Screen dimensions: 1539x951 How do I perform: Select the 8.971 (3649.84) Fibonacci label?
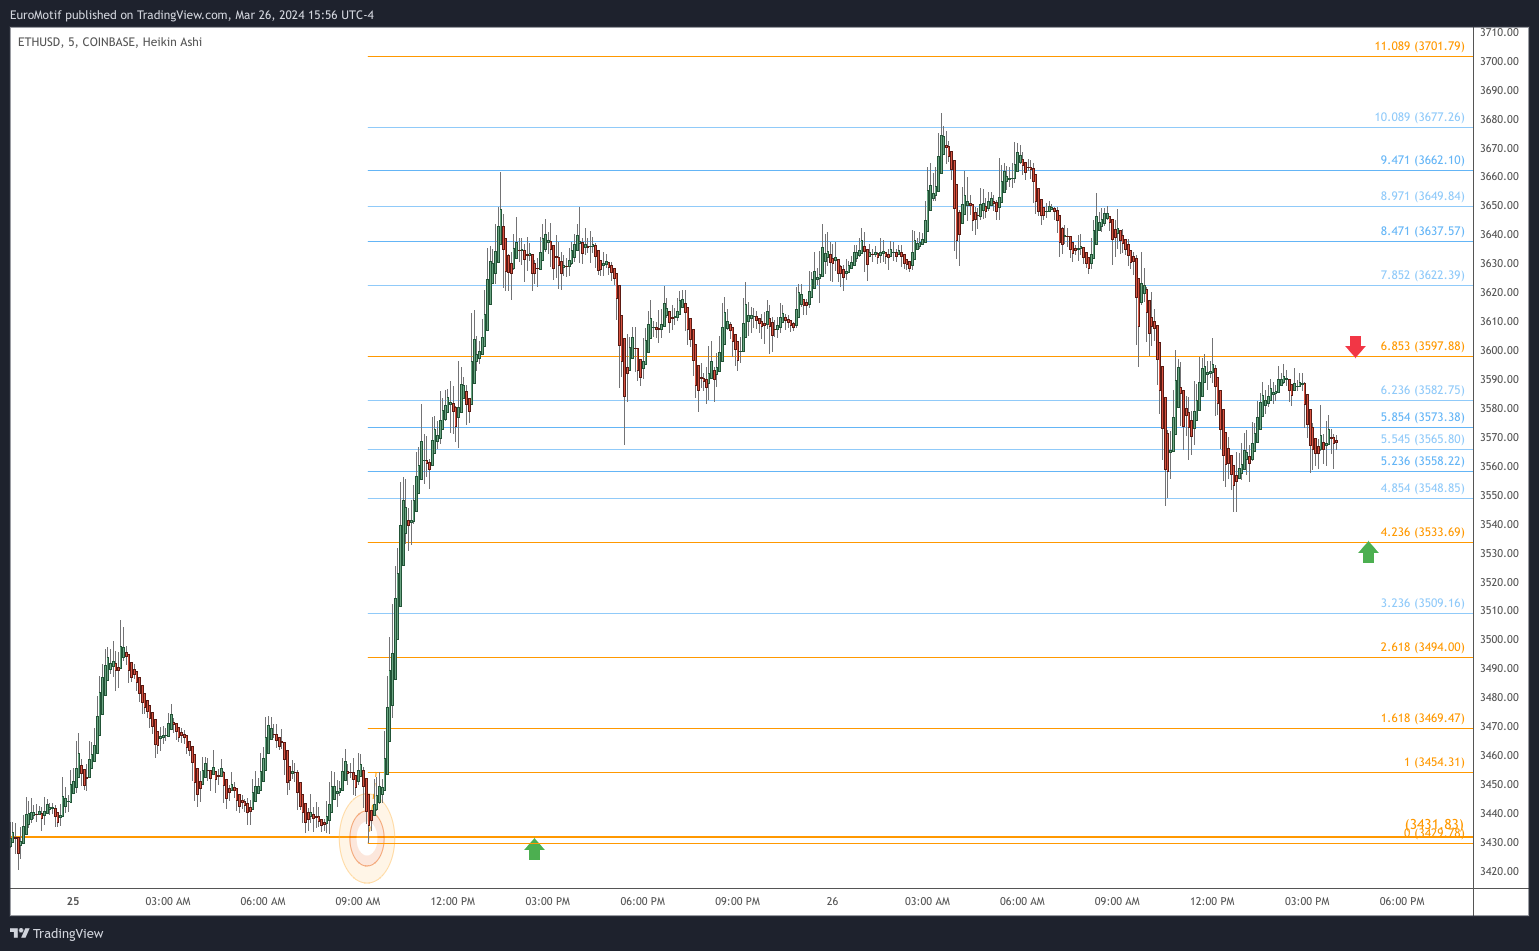[1422, 196]
